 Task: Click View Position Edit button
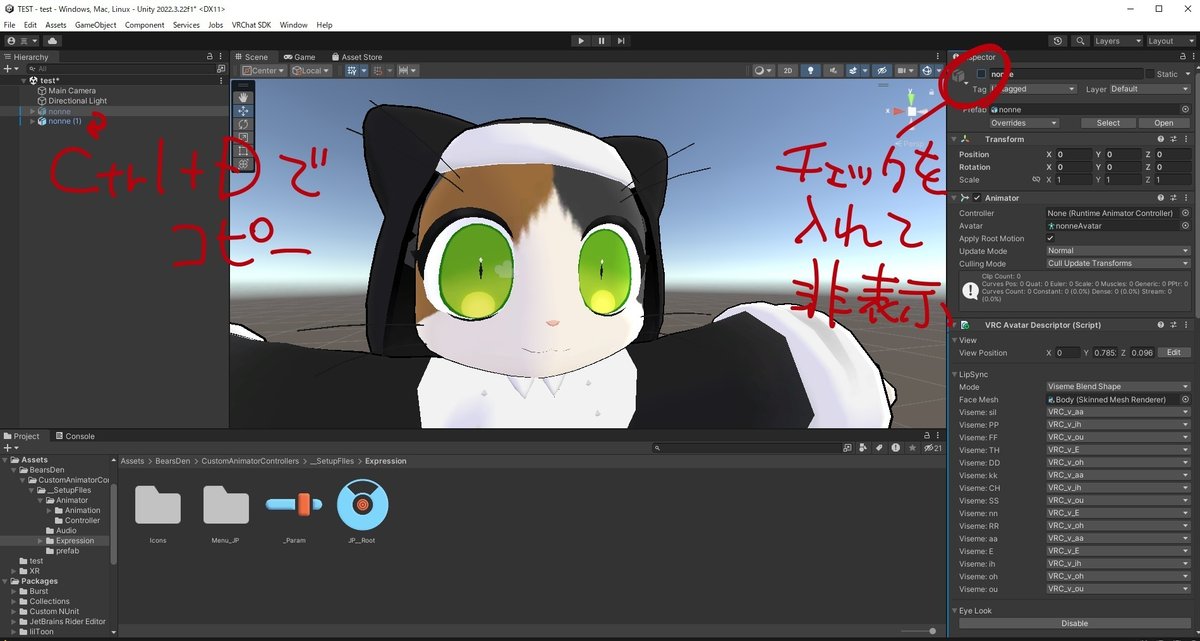[1174, 353]
